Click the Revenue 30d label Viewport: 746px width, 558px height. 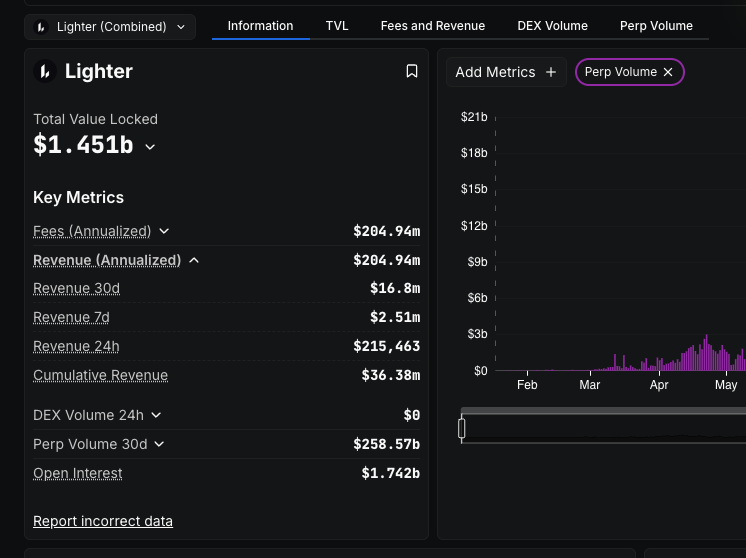(x=76, y=288)
